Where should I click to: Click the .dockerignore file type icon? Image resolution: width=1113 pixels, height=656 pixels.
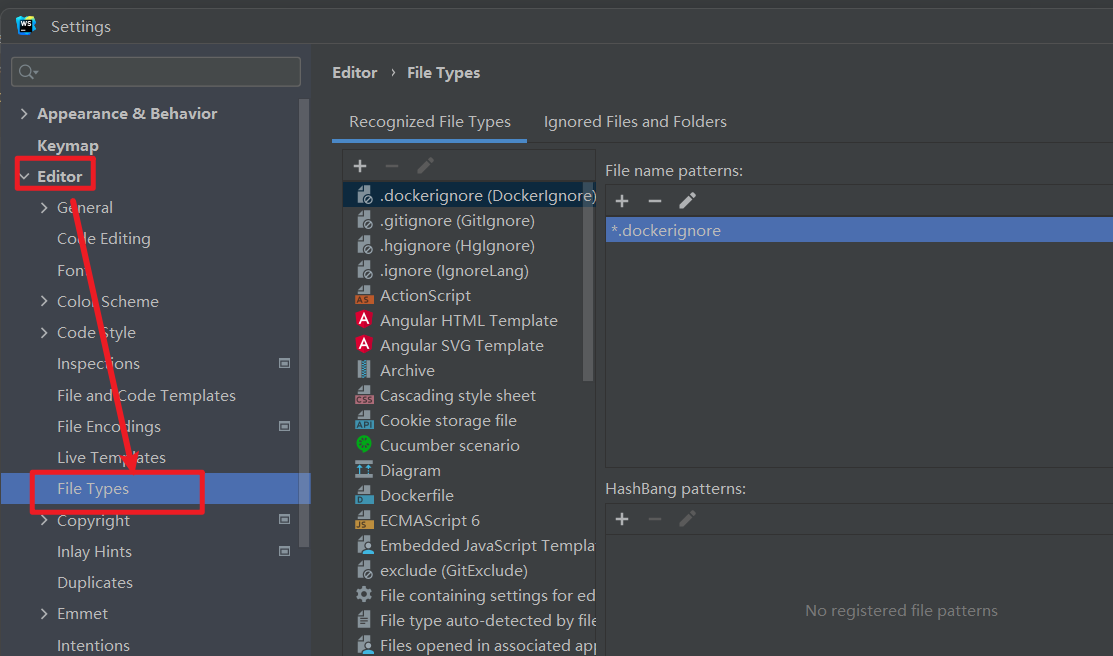click(364, 195)
